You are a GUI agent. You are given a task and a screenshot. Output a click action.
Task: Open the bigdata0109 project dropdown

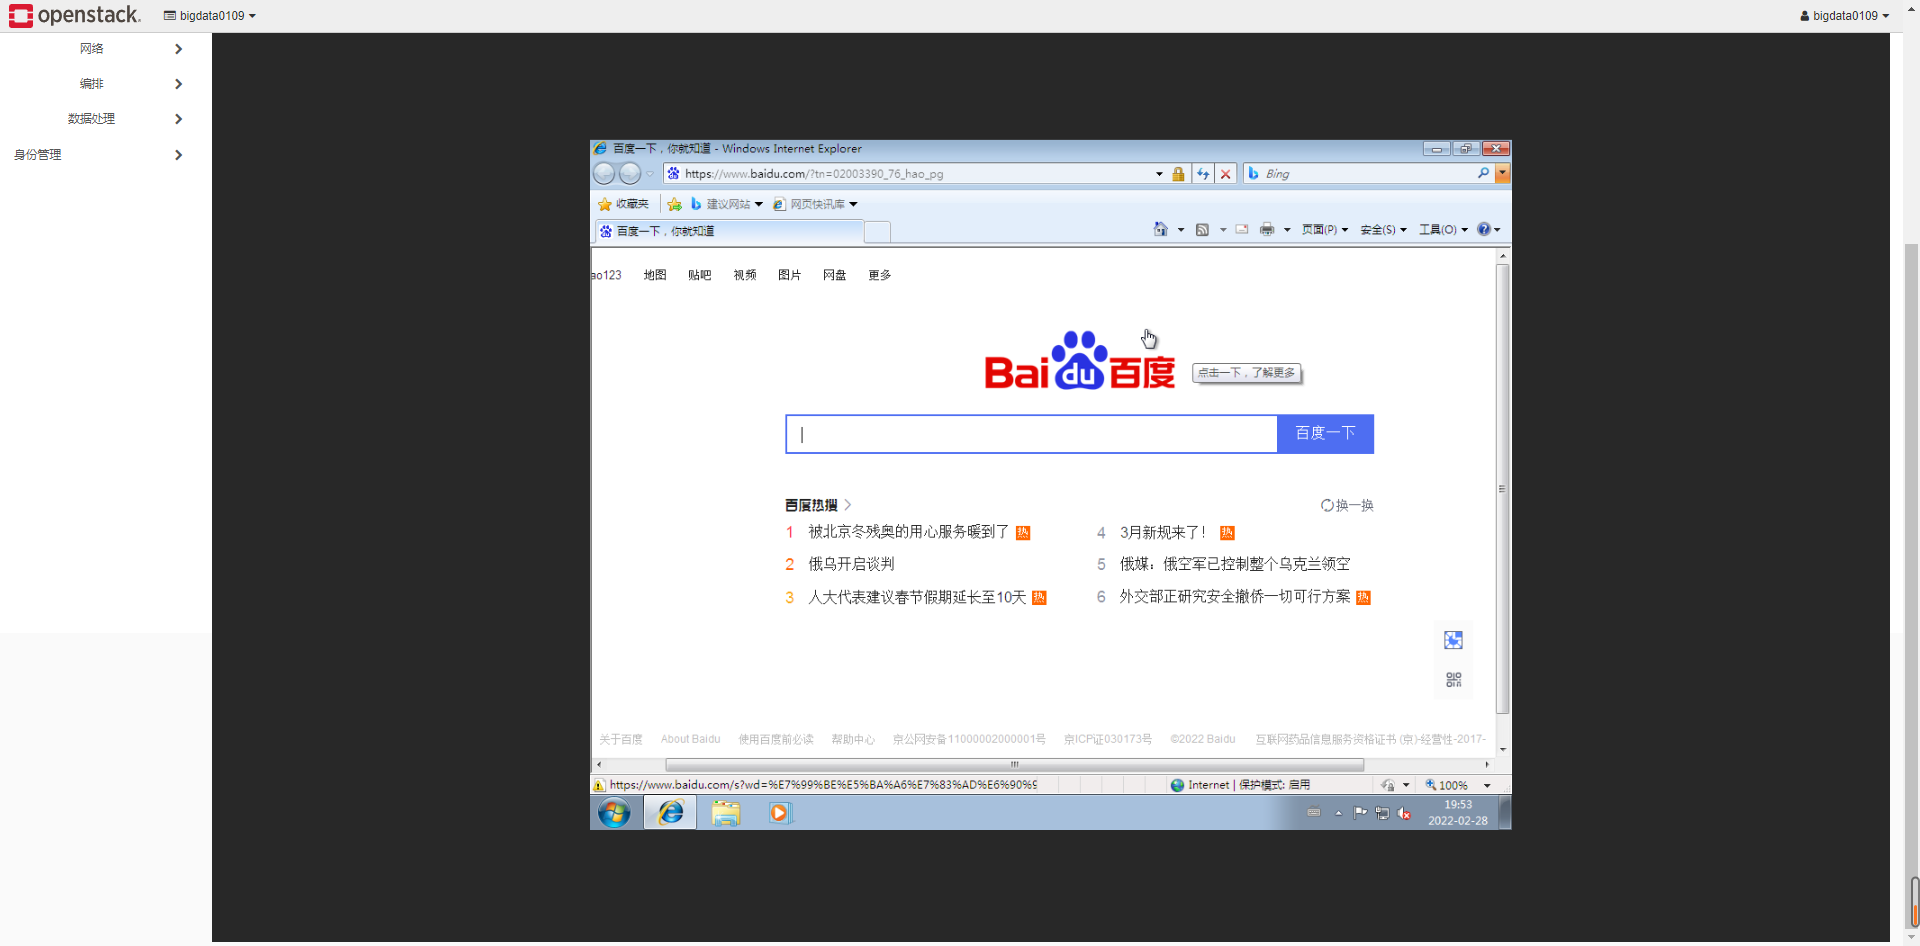pyautogui.click(x=210, y=16)
